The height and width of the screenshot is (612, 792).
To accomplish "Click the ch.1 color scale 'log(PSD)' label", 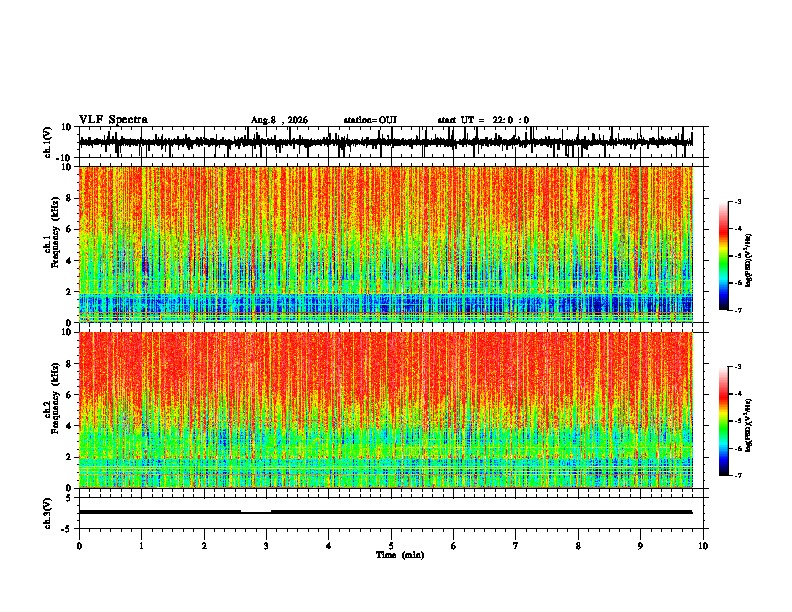I will [749, 260].
